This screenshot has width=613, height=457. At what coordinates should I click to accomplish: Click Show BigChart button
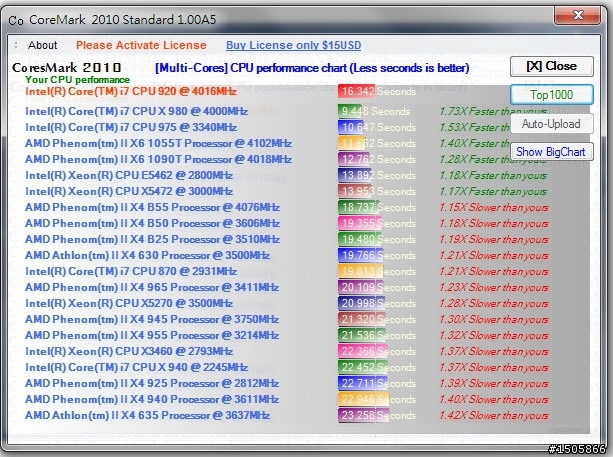click(551, 152)
